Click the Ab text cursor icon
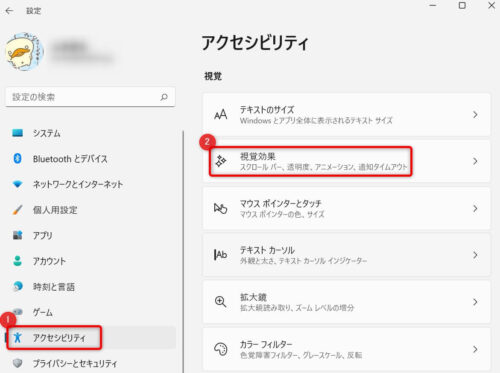The height and width of the screenshot is (373, 500). 220,255
